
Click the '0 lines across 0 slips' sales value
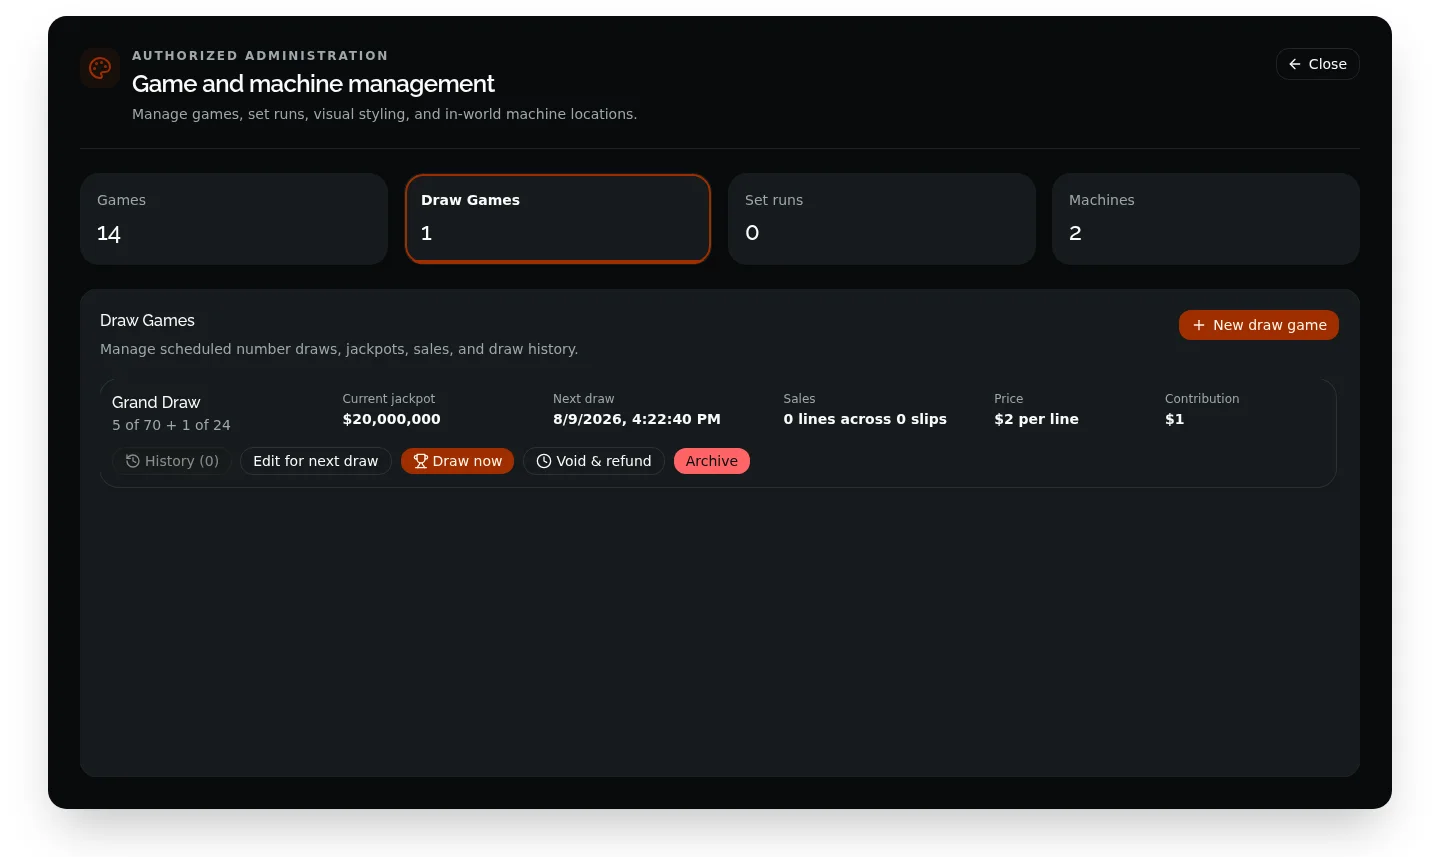pyautogui.click(x=865, y=419)
